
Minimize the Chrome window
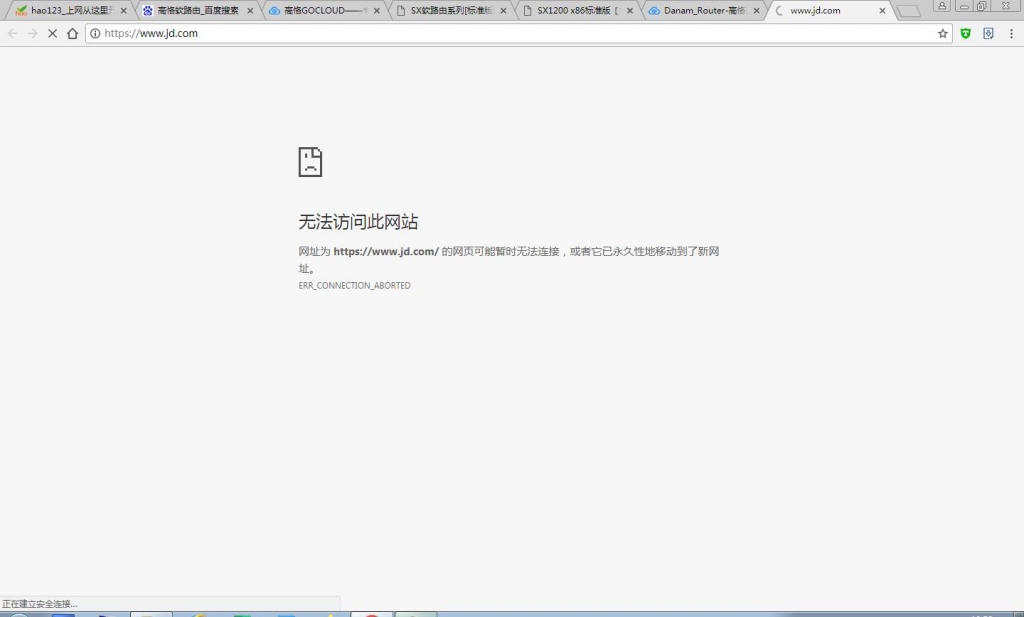click(x=963, y=6)
